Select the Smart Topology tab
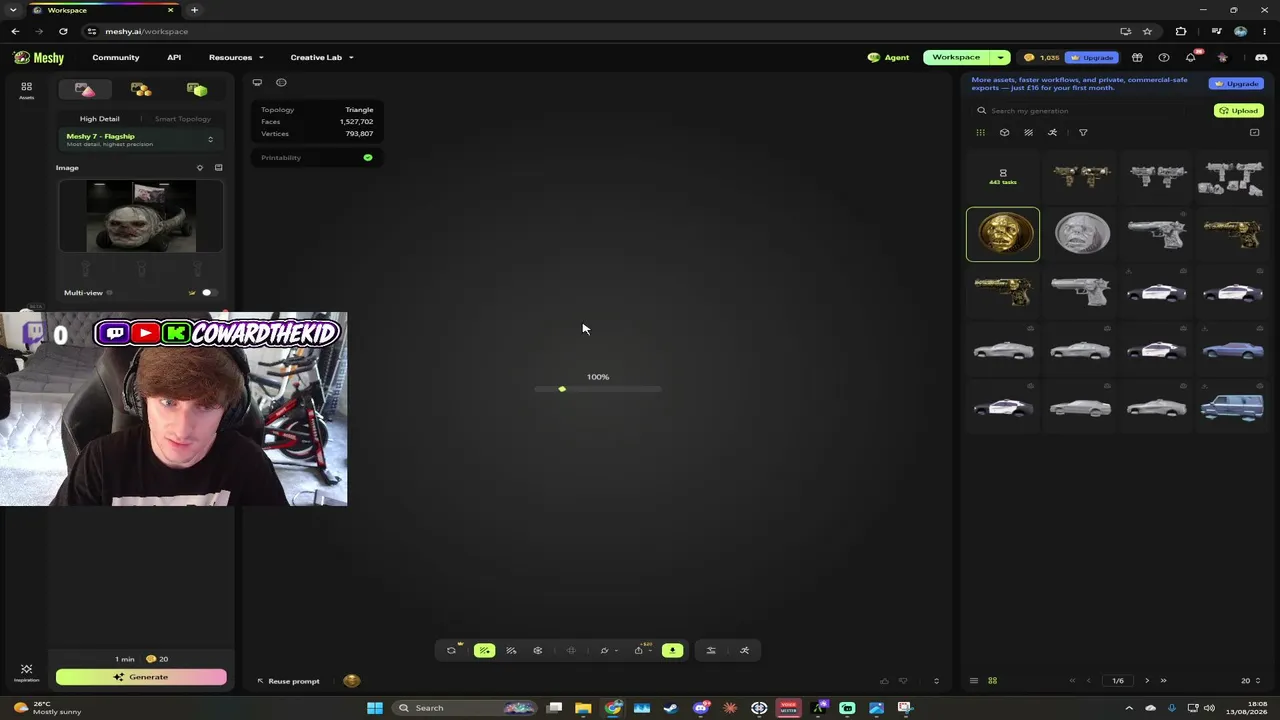This screenshot has width=1280, height=720. tap(183, 119)
